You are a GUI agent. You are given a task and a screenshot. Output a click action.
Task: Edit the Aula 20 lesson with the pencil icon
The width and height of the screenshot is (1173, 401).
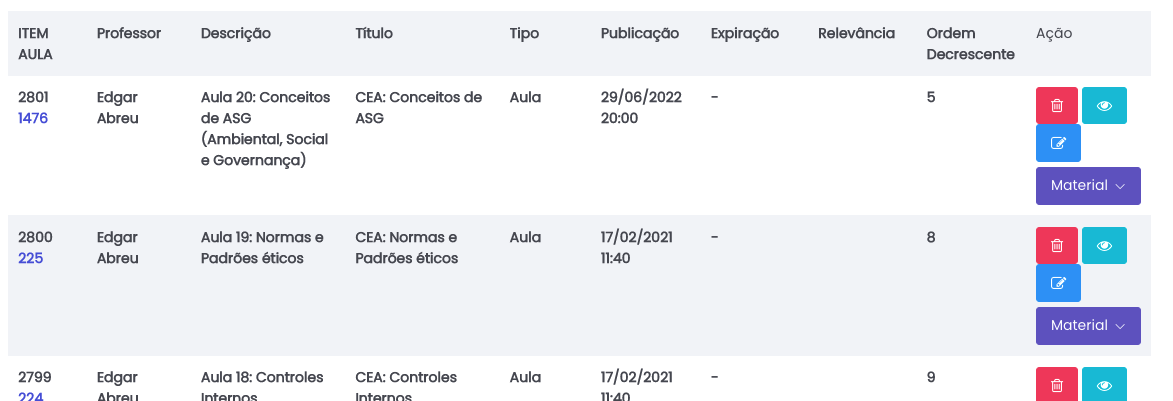1058,144
